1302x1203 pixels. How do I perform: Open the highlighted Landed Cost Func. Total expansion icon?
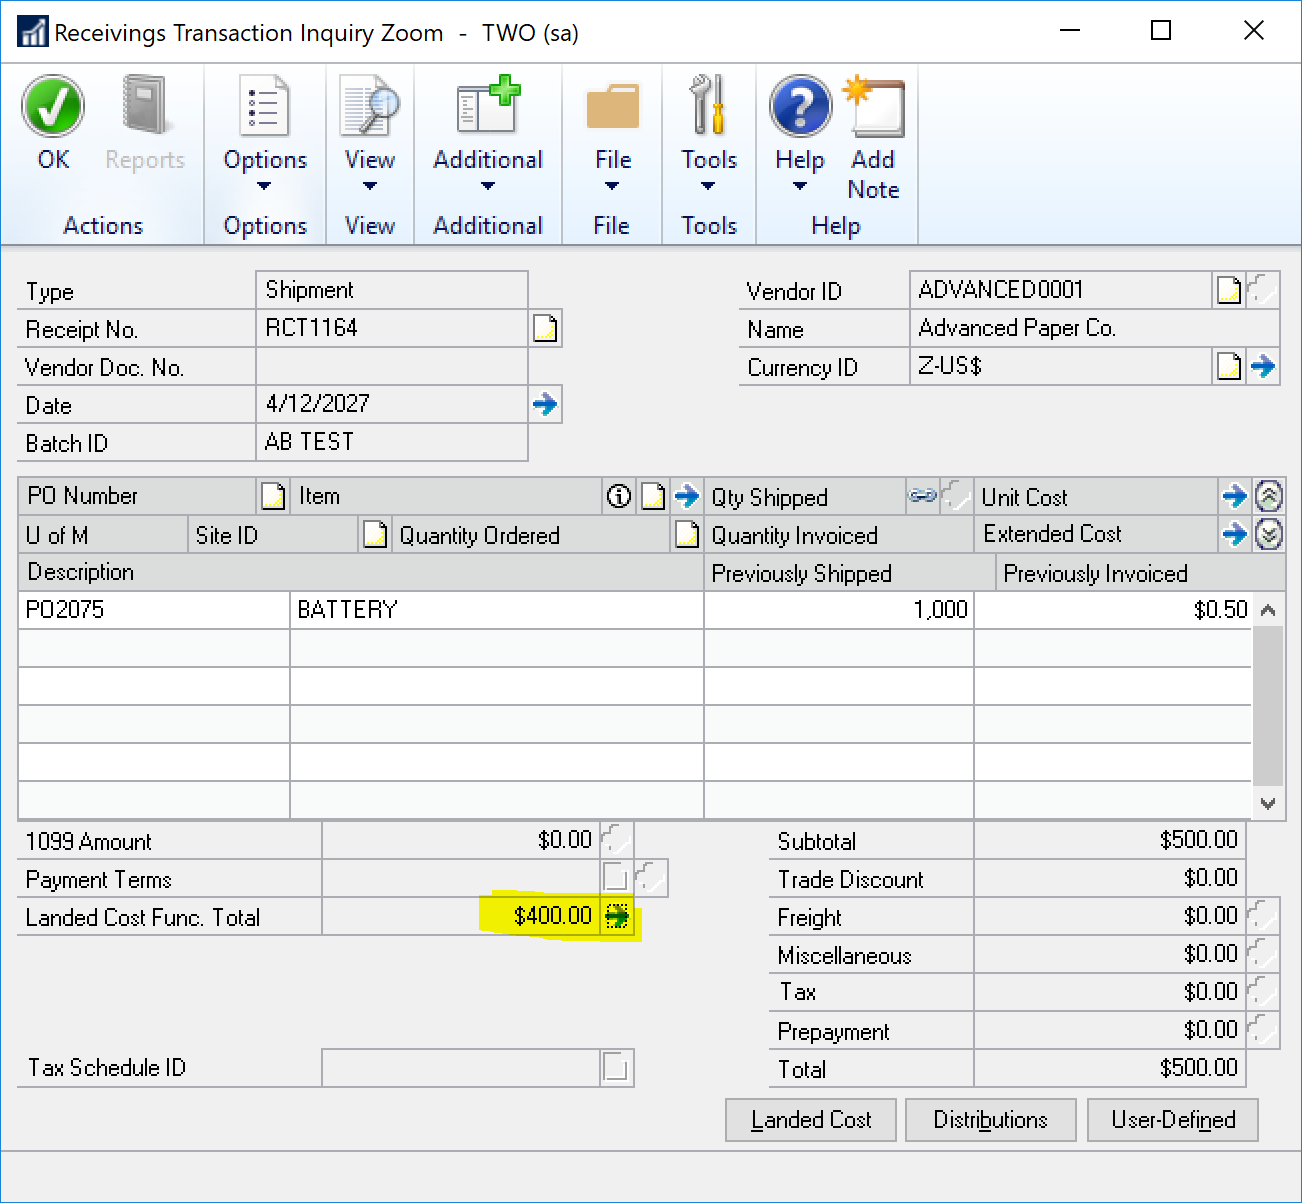[618, 914]
